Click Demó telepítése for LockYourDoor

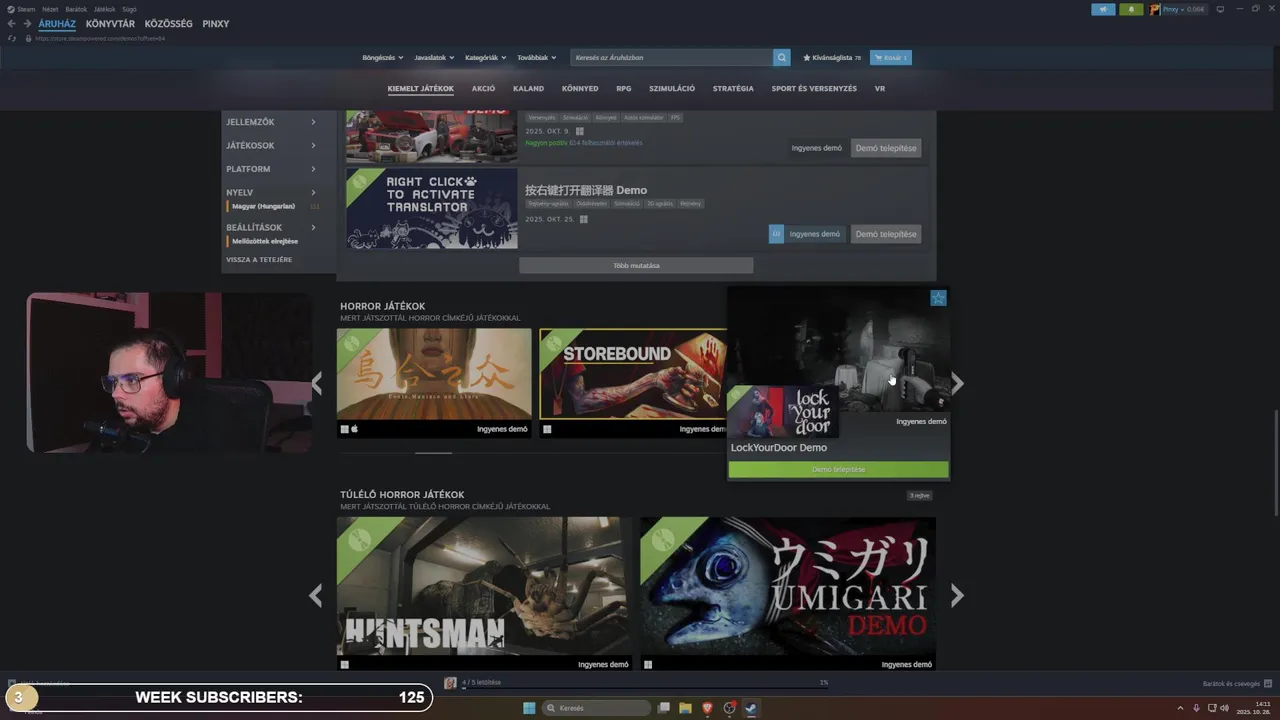tap(838, 469)
